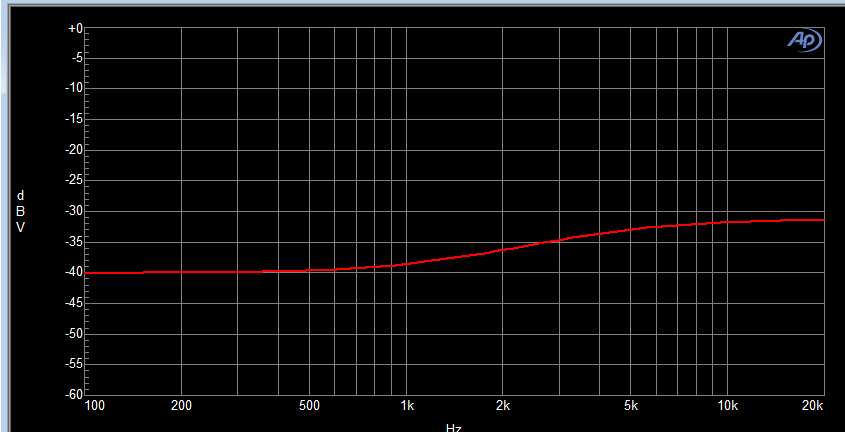Click the "1k" frequency axis label
845x432 pixels.
pos(406,405)
